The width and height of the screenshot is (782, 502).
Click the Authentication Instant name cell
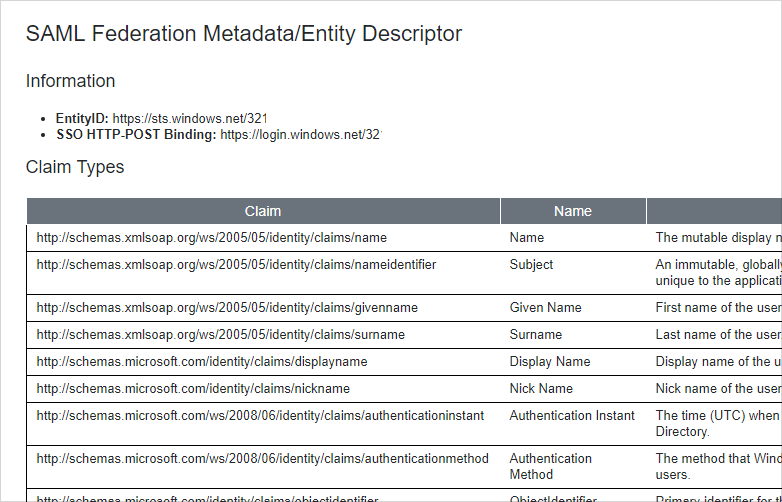point(572,416)
